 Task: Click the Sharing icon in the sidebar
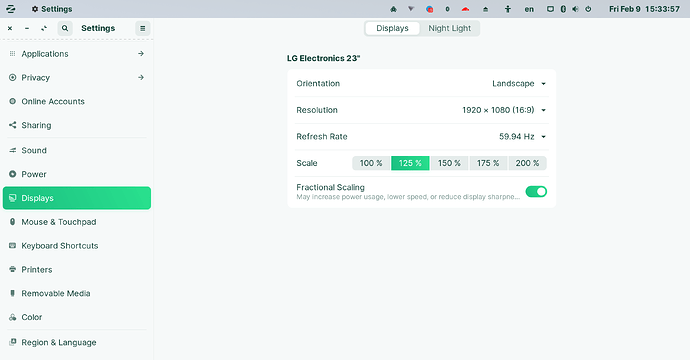[12, 125]
